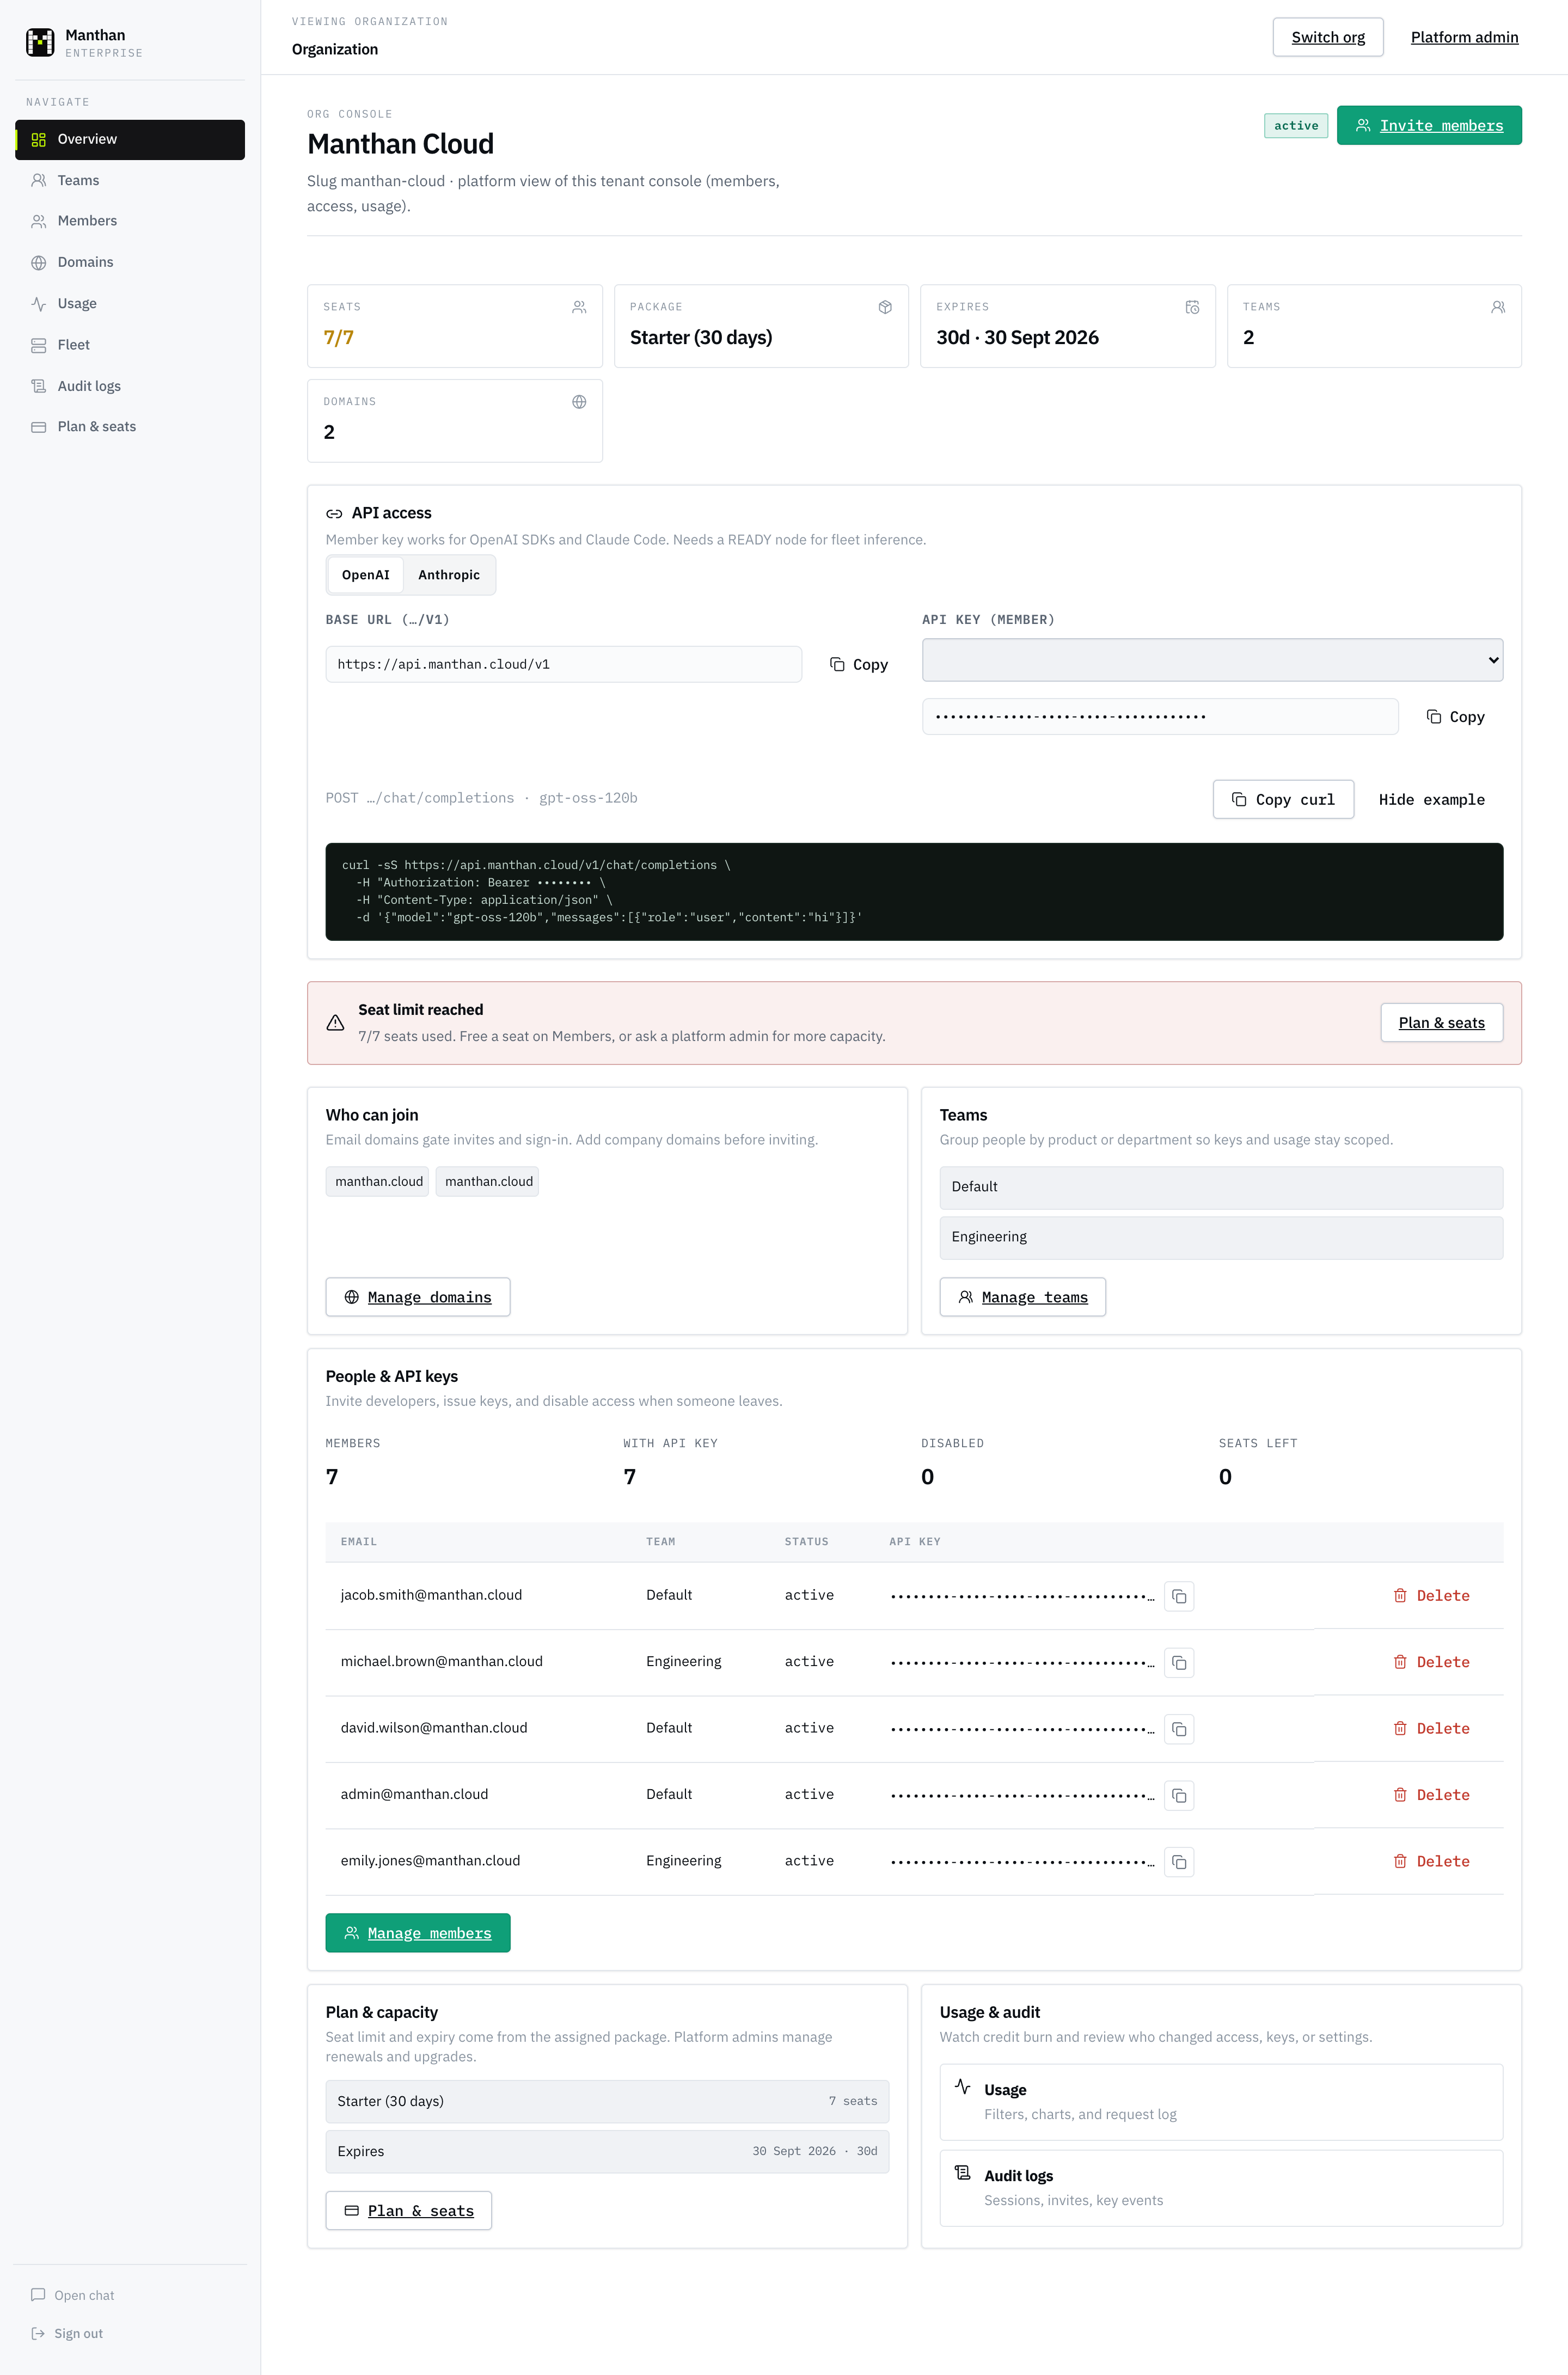This screenshot has height=2375, width=1568.
Task: Switch to the Anthropic tab
Action: pos(449,575)
